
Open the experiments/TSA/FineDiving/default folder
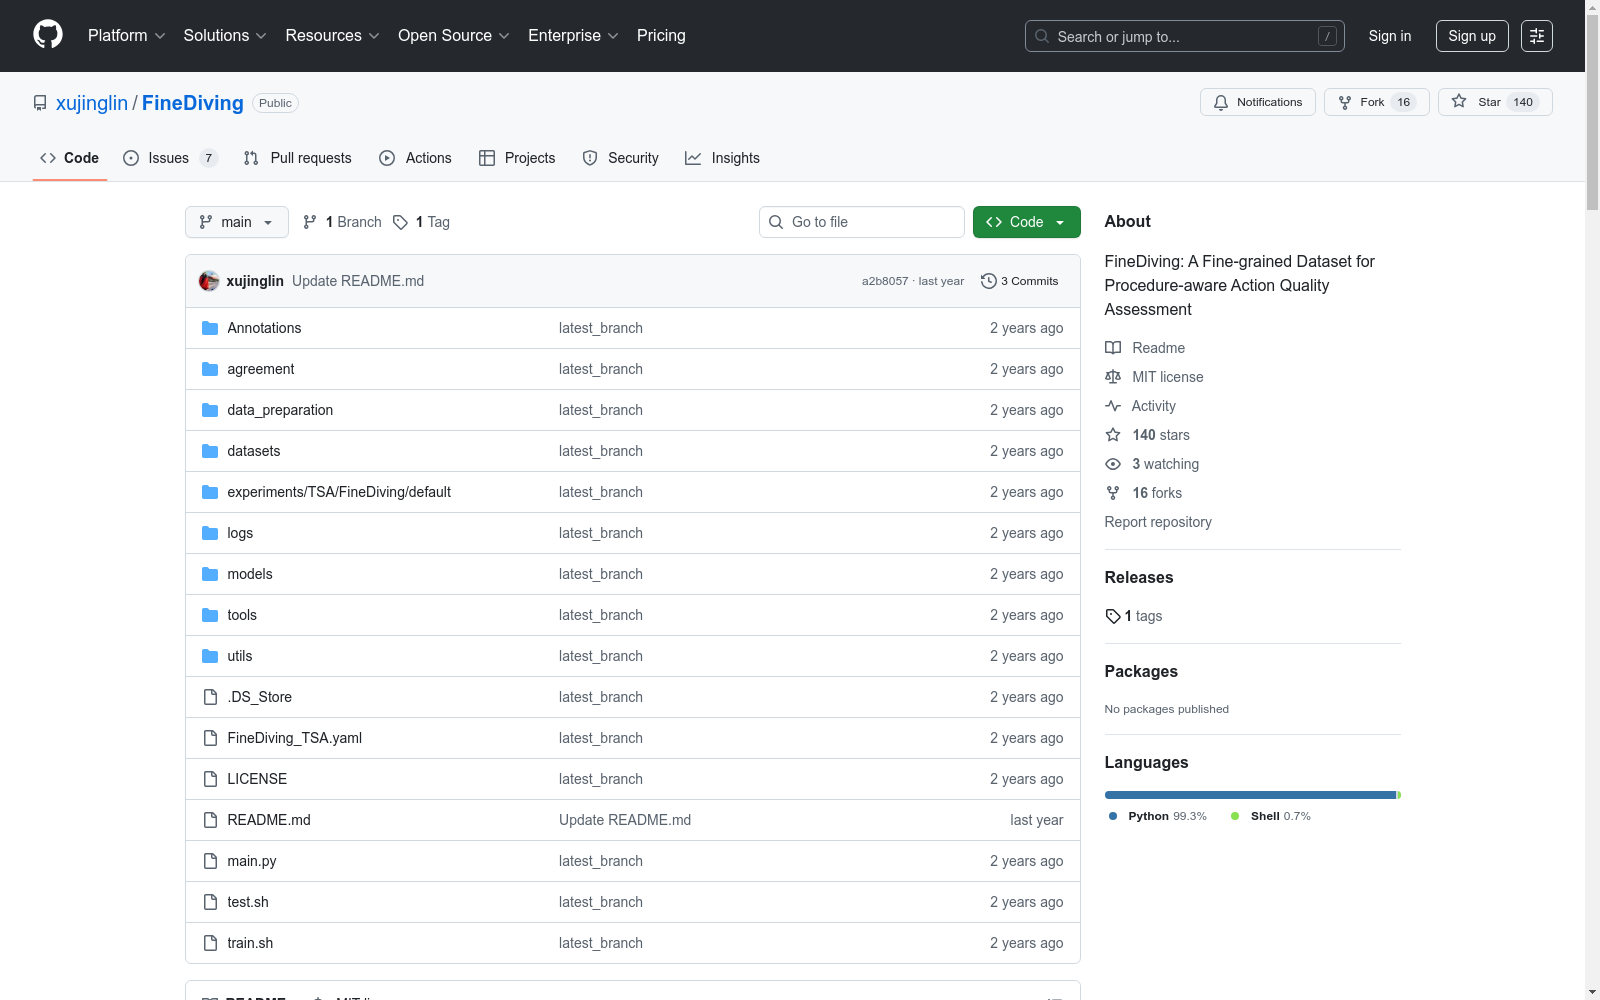(x=339, y=492)
